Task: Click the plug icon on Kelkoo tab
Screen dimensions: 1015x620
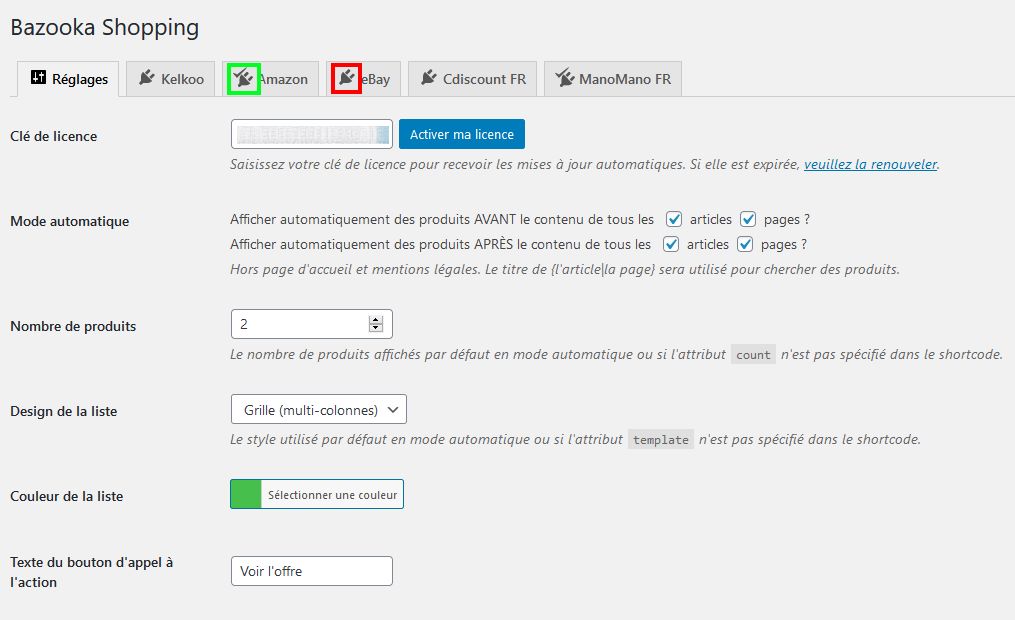Action: [x=147, y=78]
